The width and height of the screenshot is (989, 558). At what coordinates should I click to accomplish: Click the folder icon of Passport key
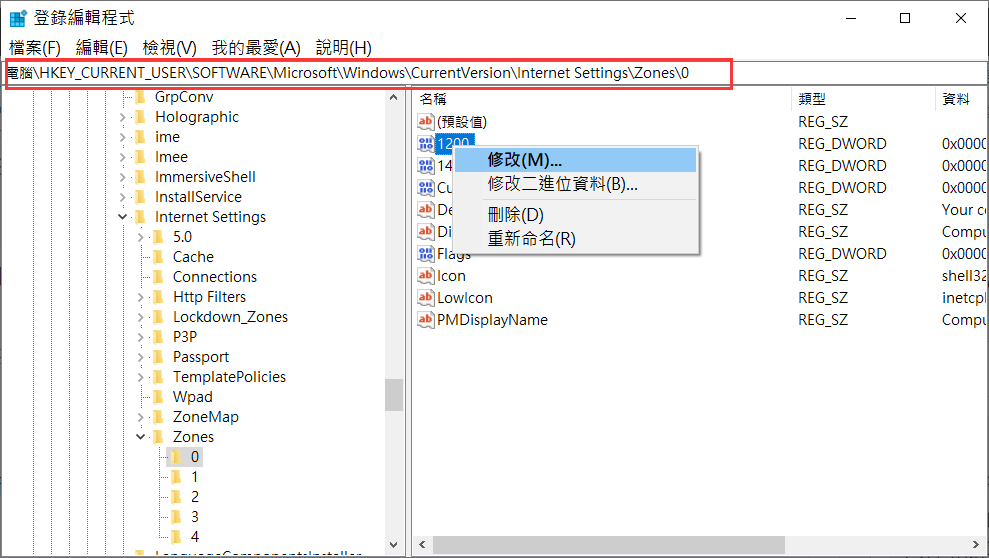pos(159,357)
